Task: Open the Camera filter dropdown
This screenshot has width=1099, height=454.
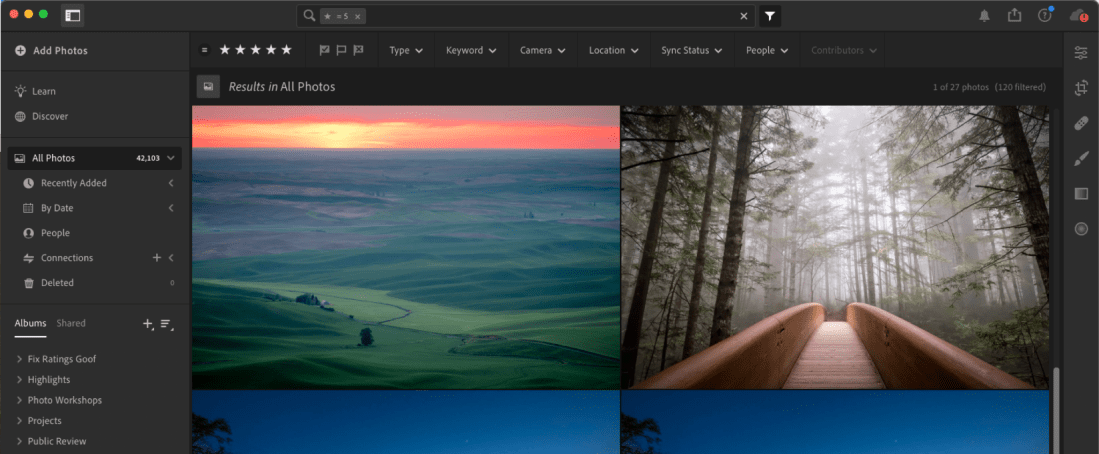Action: [542, 50]
